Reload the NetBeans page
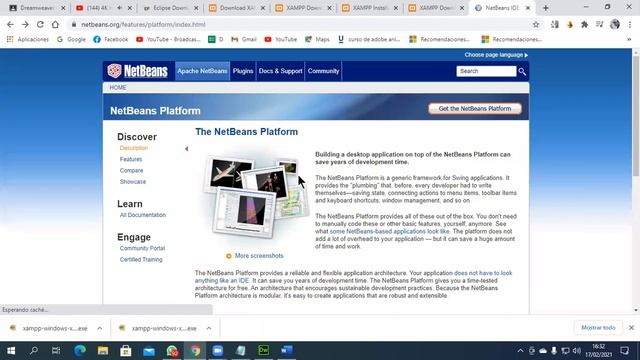640x360 pixels. pyautogui.click(x=40, y=24)
